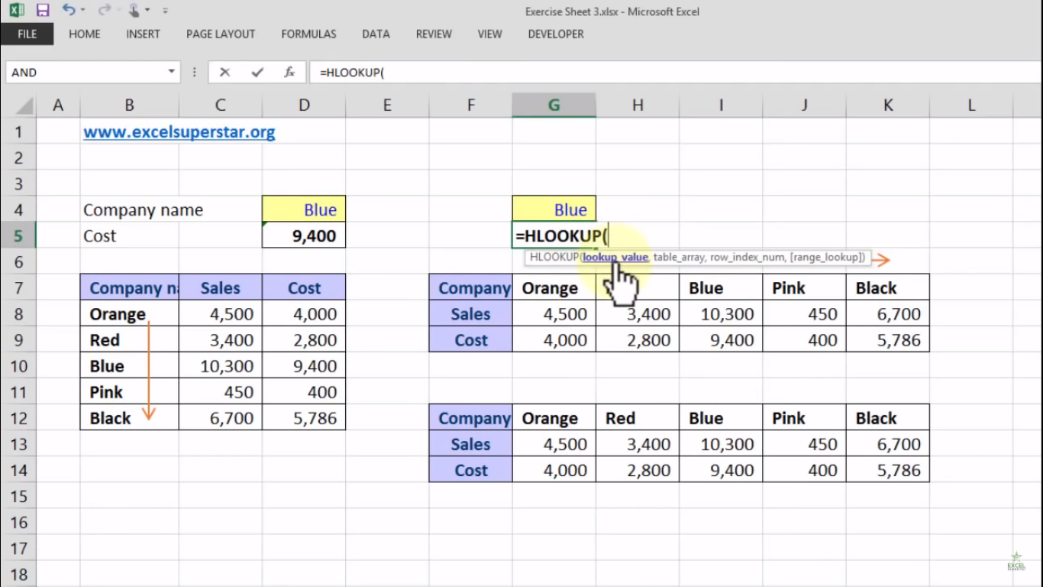Image resolution: width=1043 pixels, height=587 pixels.
Task: Expand the Name Box dropdown arrow
Action: [x=171, y=72]
